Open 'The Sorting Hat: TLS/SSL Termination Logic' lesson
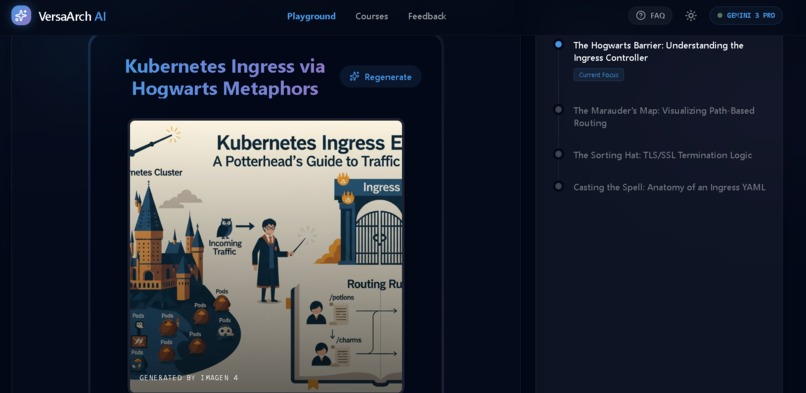This screenshot has height=393, width=806. (x=662, y=155)
